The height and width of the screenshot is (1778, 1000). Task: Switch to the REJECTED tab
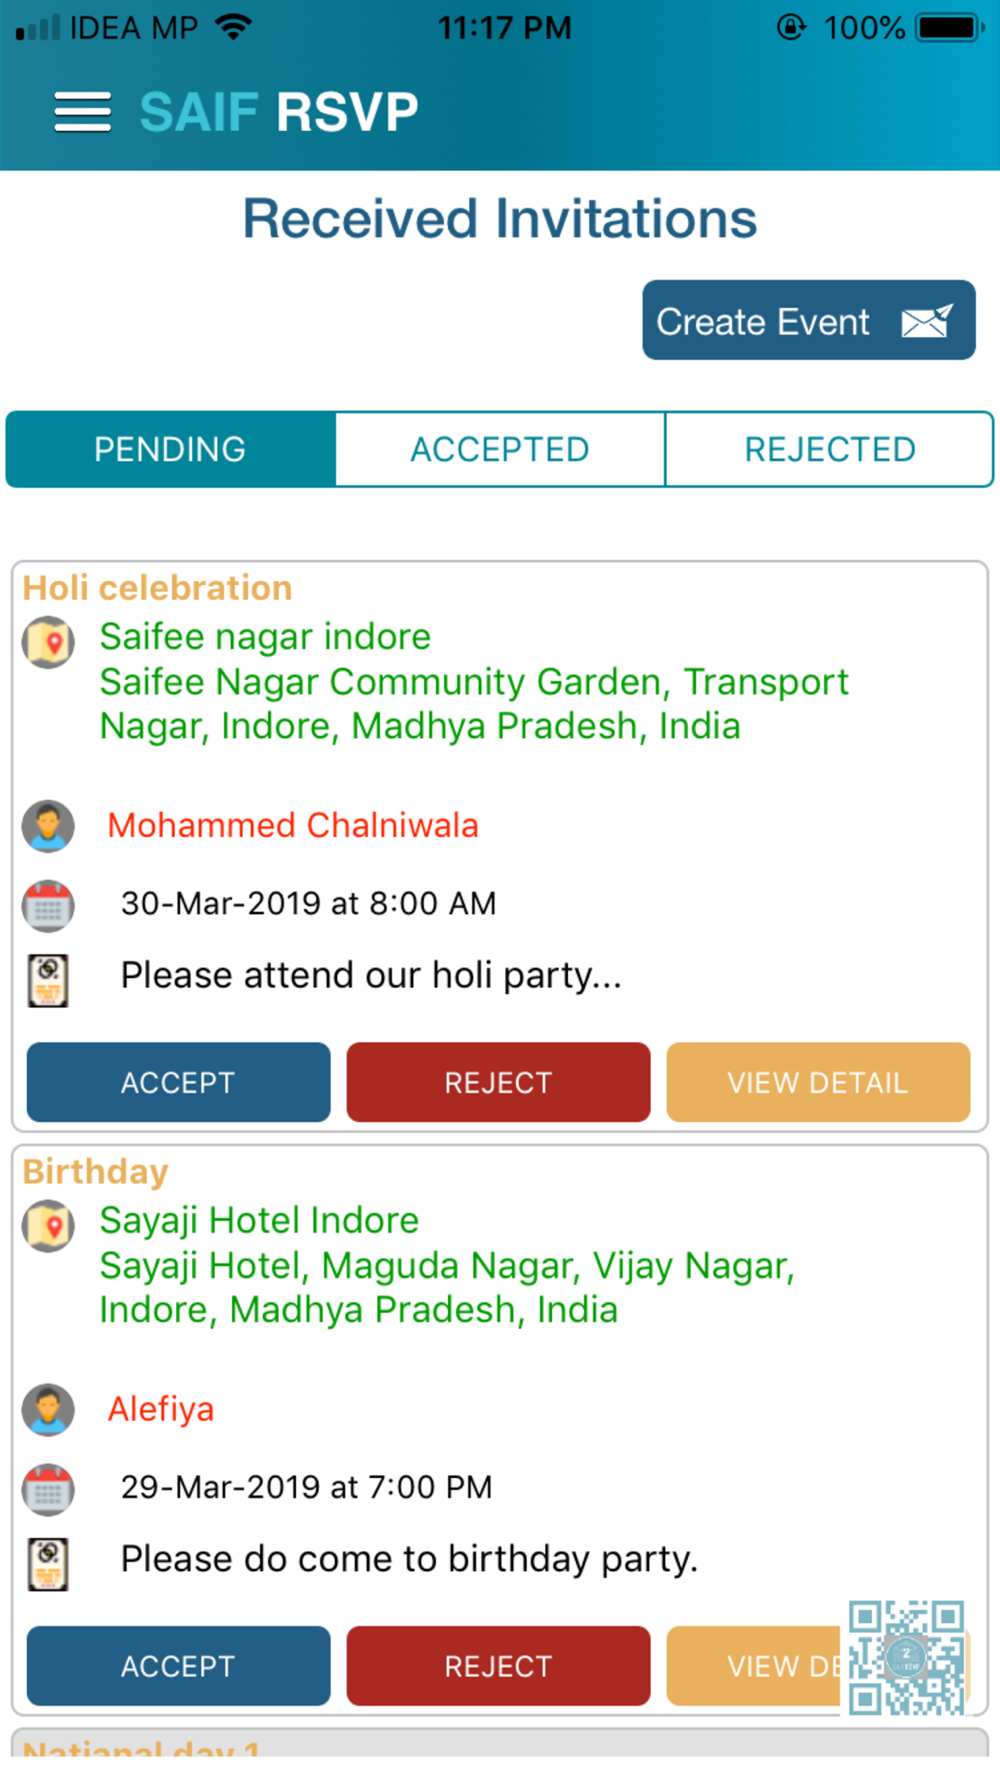(x=829, y=449)
